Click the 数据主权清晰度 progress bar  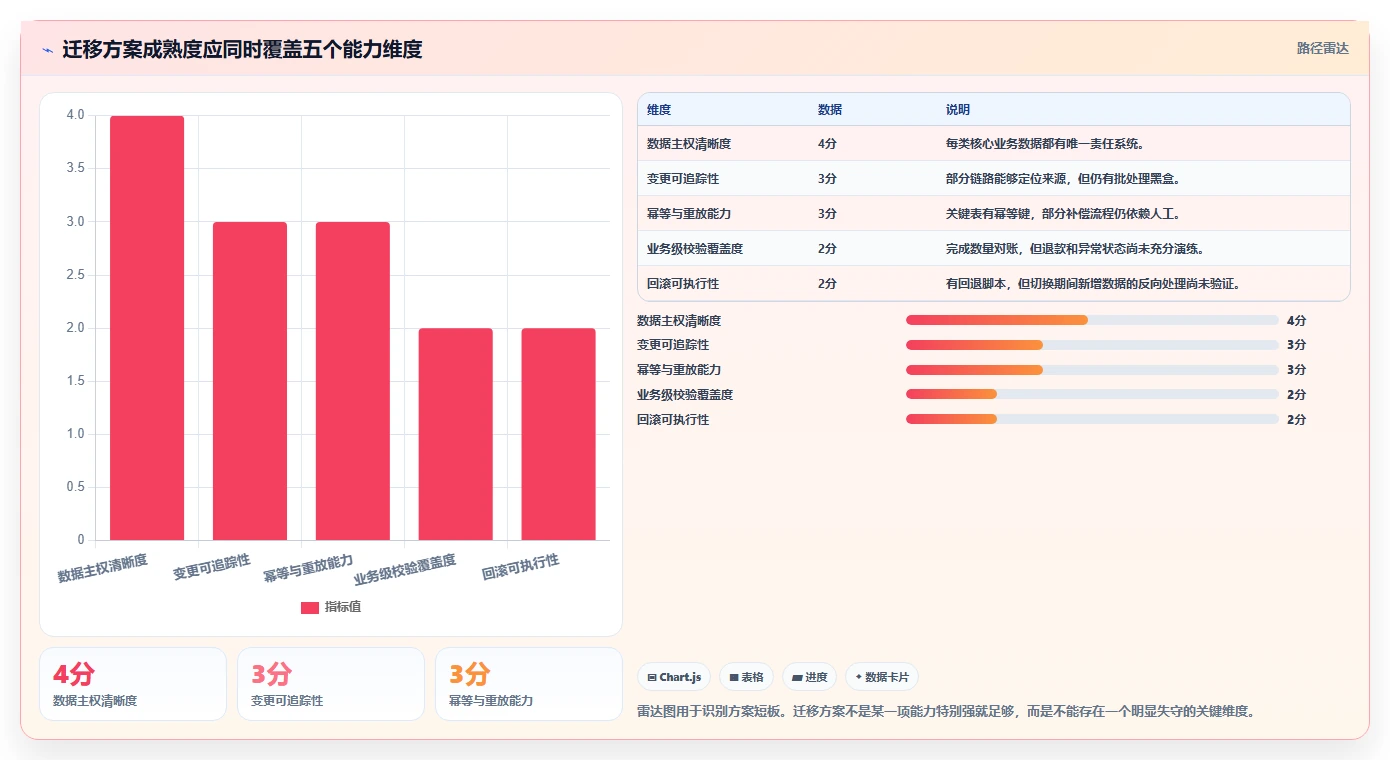coord(1092,320)
